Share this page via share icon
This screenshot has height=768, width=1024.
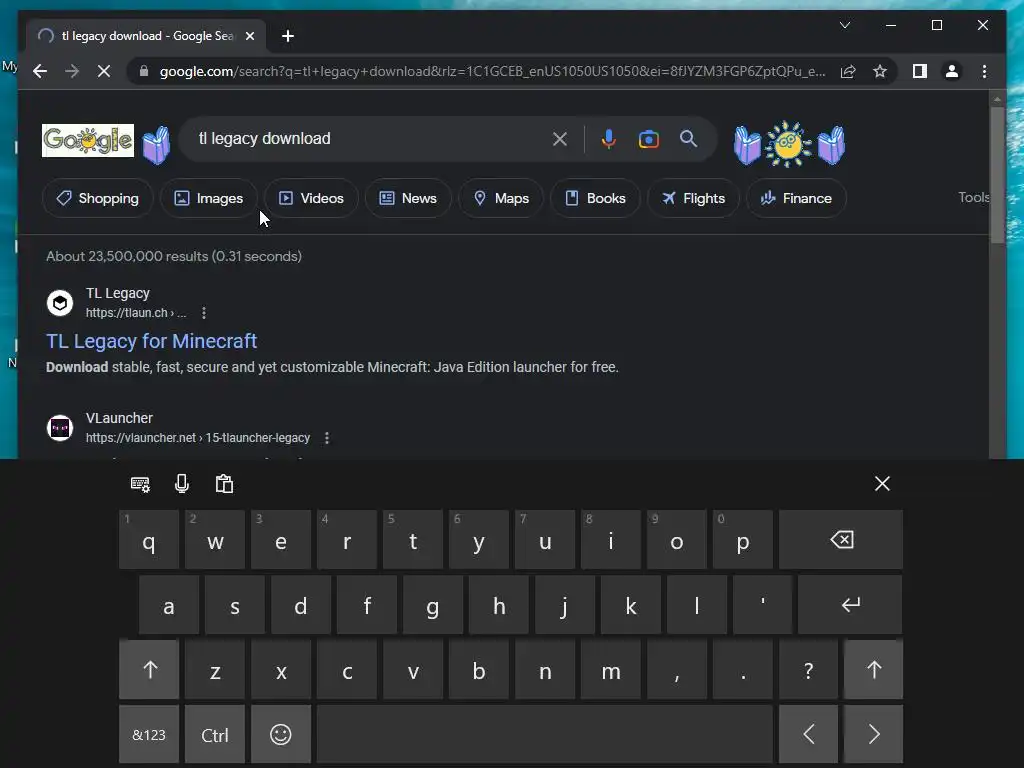point(848,71)
